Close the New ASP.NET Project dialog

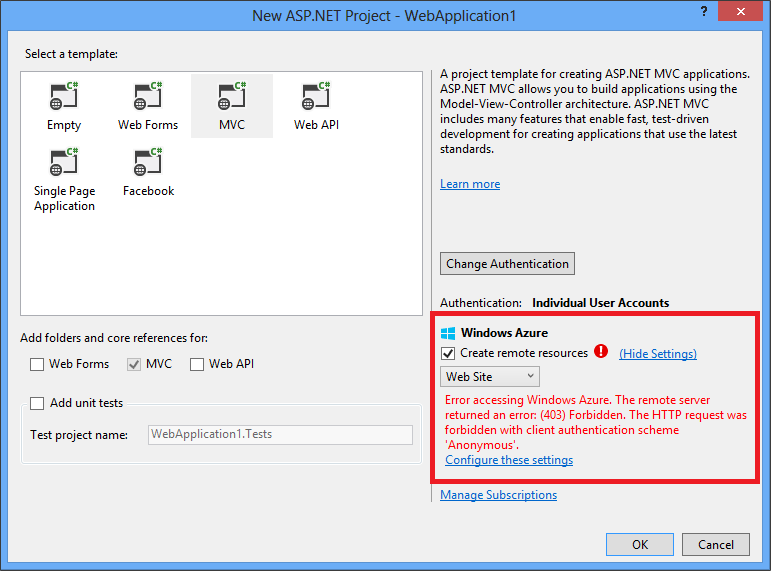(x=741, y=11)
